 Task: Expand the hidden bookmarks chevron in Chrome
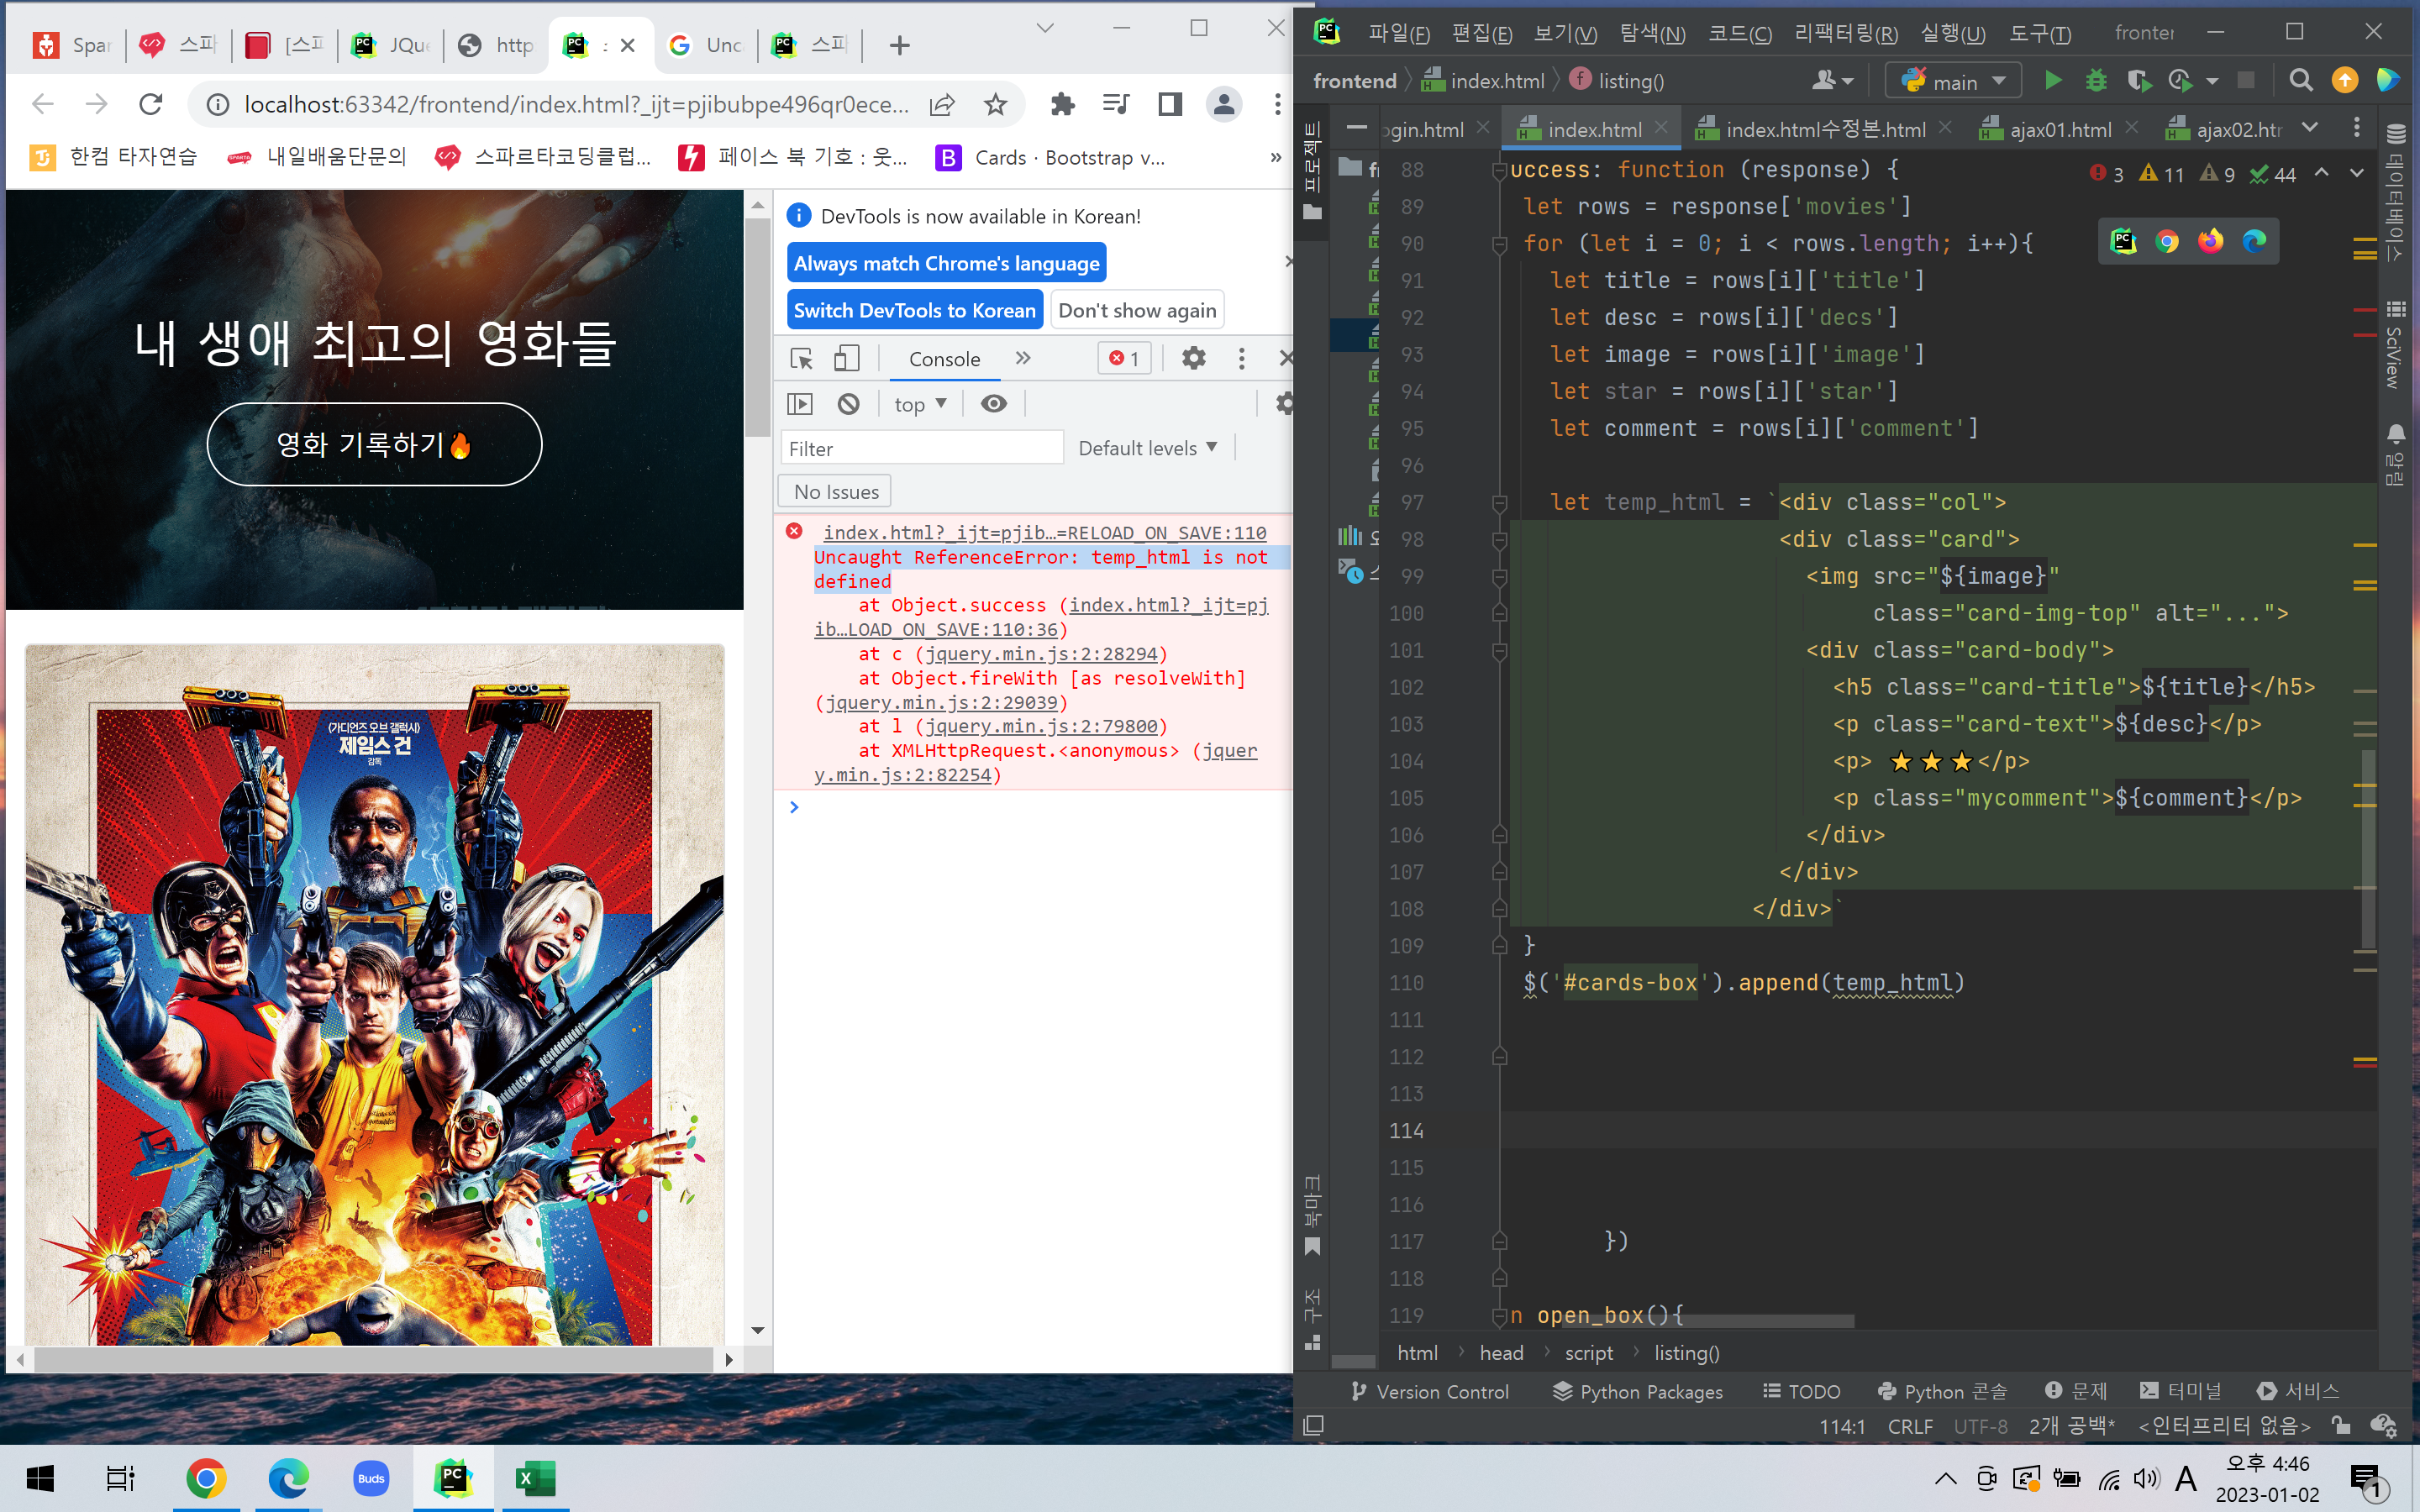pyautogui.click(x=1275, y=157)
